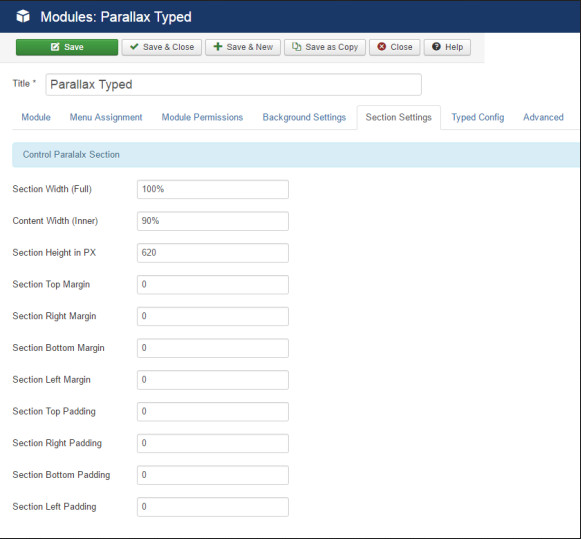
Task: Click the Joomla module cube icon
Action: point(23,16)
